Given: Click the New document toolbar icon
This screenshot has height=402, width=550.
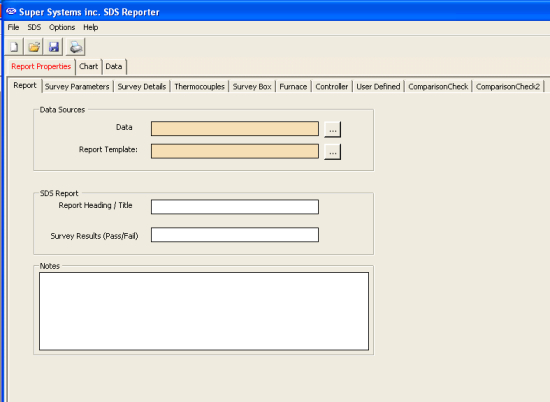Looking at the screenshot, I should tap(14, 47).
